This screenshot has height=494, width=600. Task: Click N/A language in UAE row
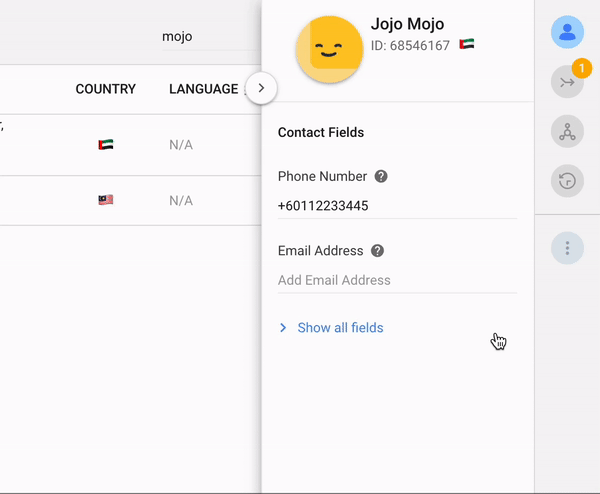click(x=181, y=145)
